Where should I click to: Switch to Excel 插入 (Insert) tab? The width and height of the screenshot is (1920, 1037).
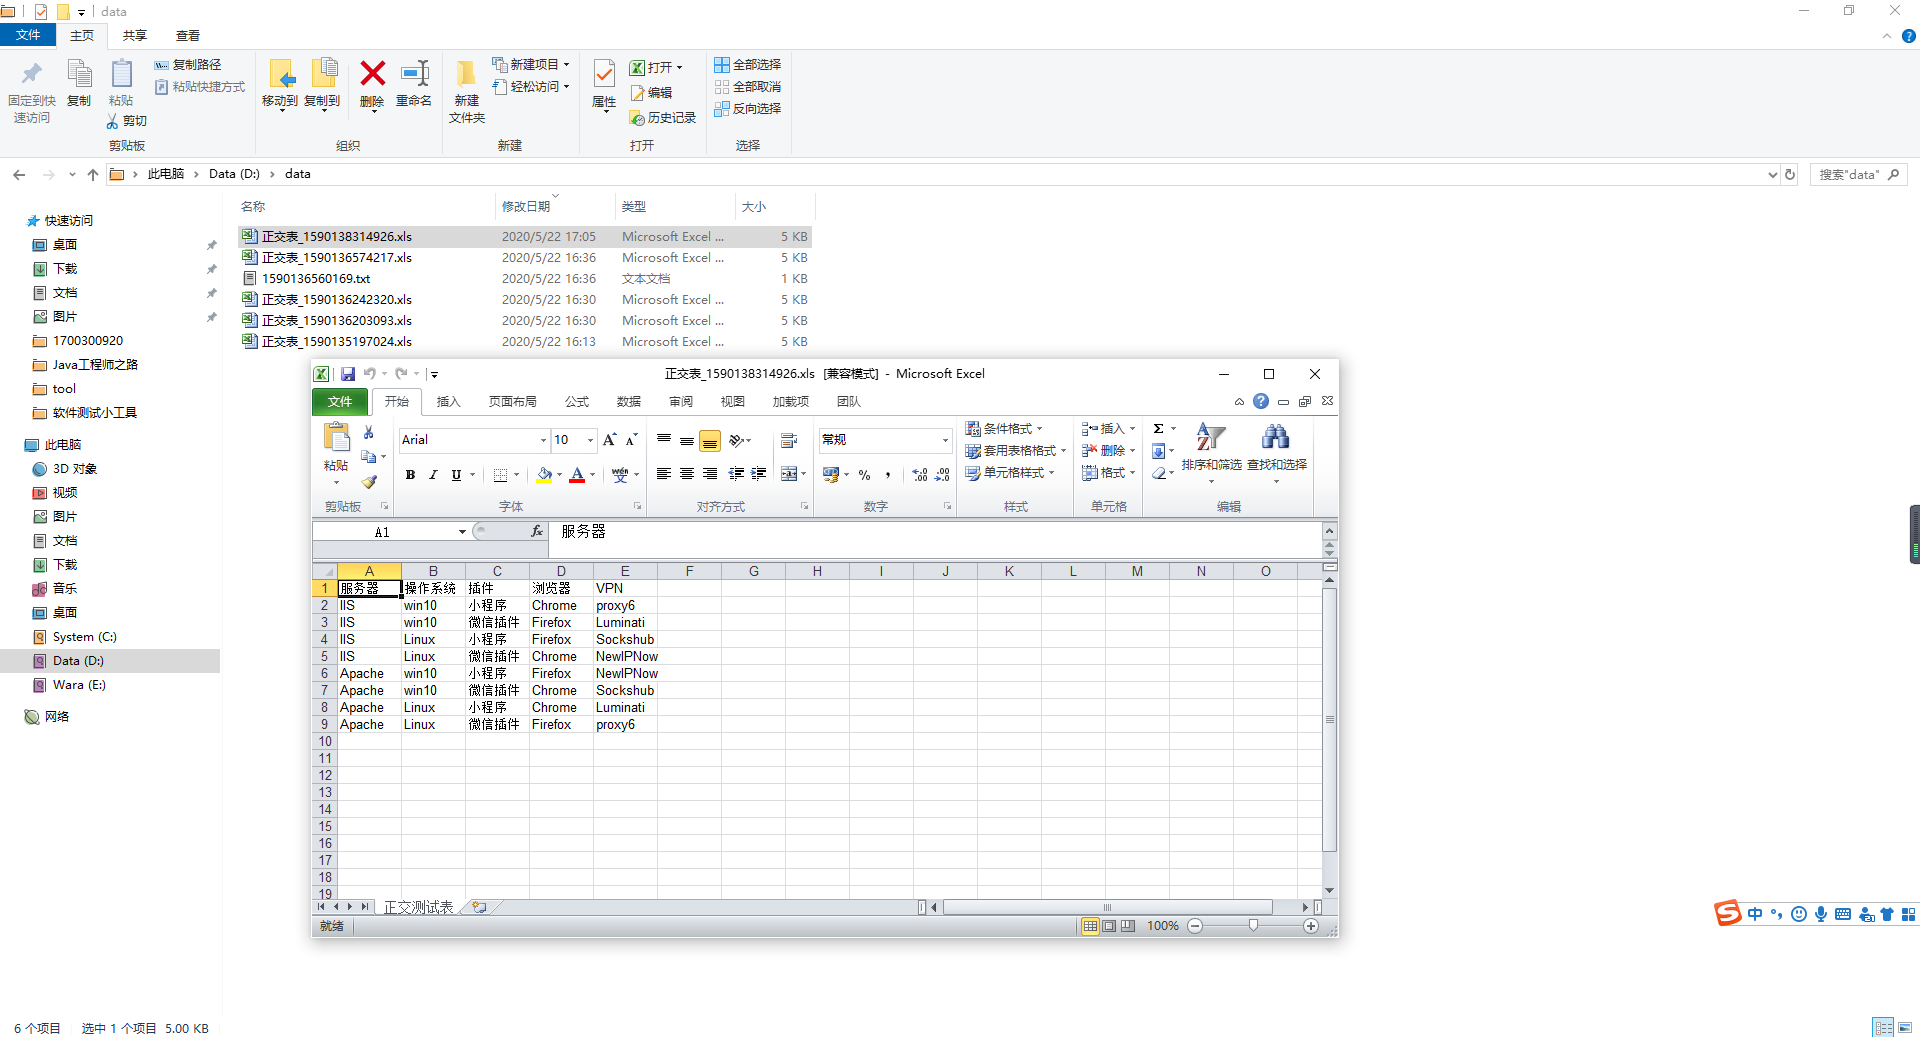(x=448, y=402)
